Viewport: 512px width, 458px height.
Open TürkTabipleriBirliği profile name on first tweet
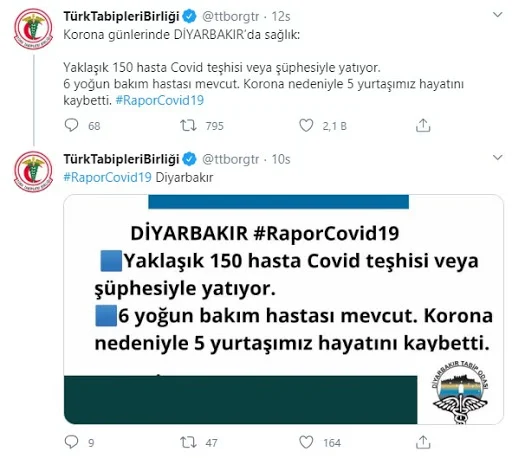click(x=121, y=16)
